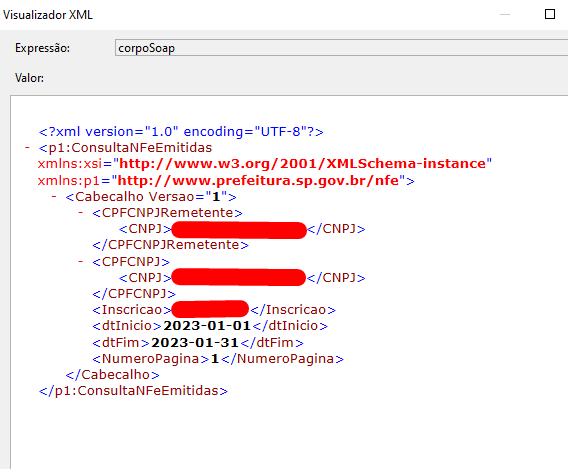This screenshot has height=469, width=568.
Task: Click the closing /Cabecalho tag
Action: pyautogui.click(x=112, y=374)
